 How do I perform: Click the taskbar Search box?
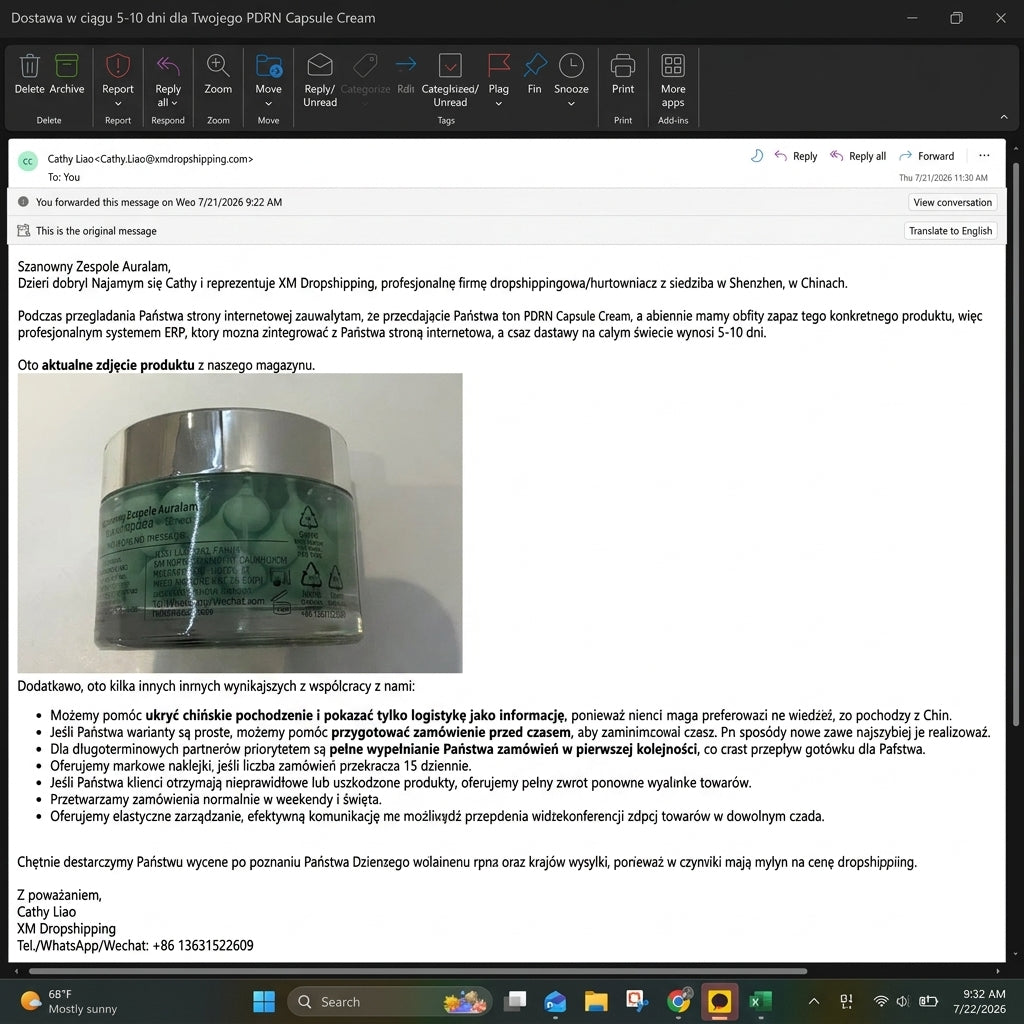click(389, 1001)
